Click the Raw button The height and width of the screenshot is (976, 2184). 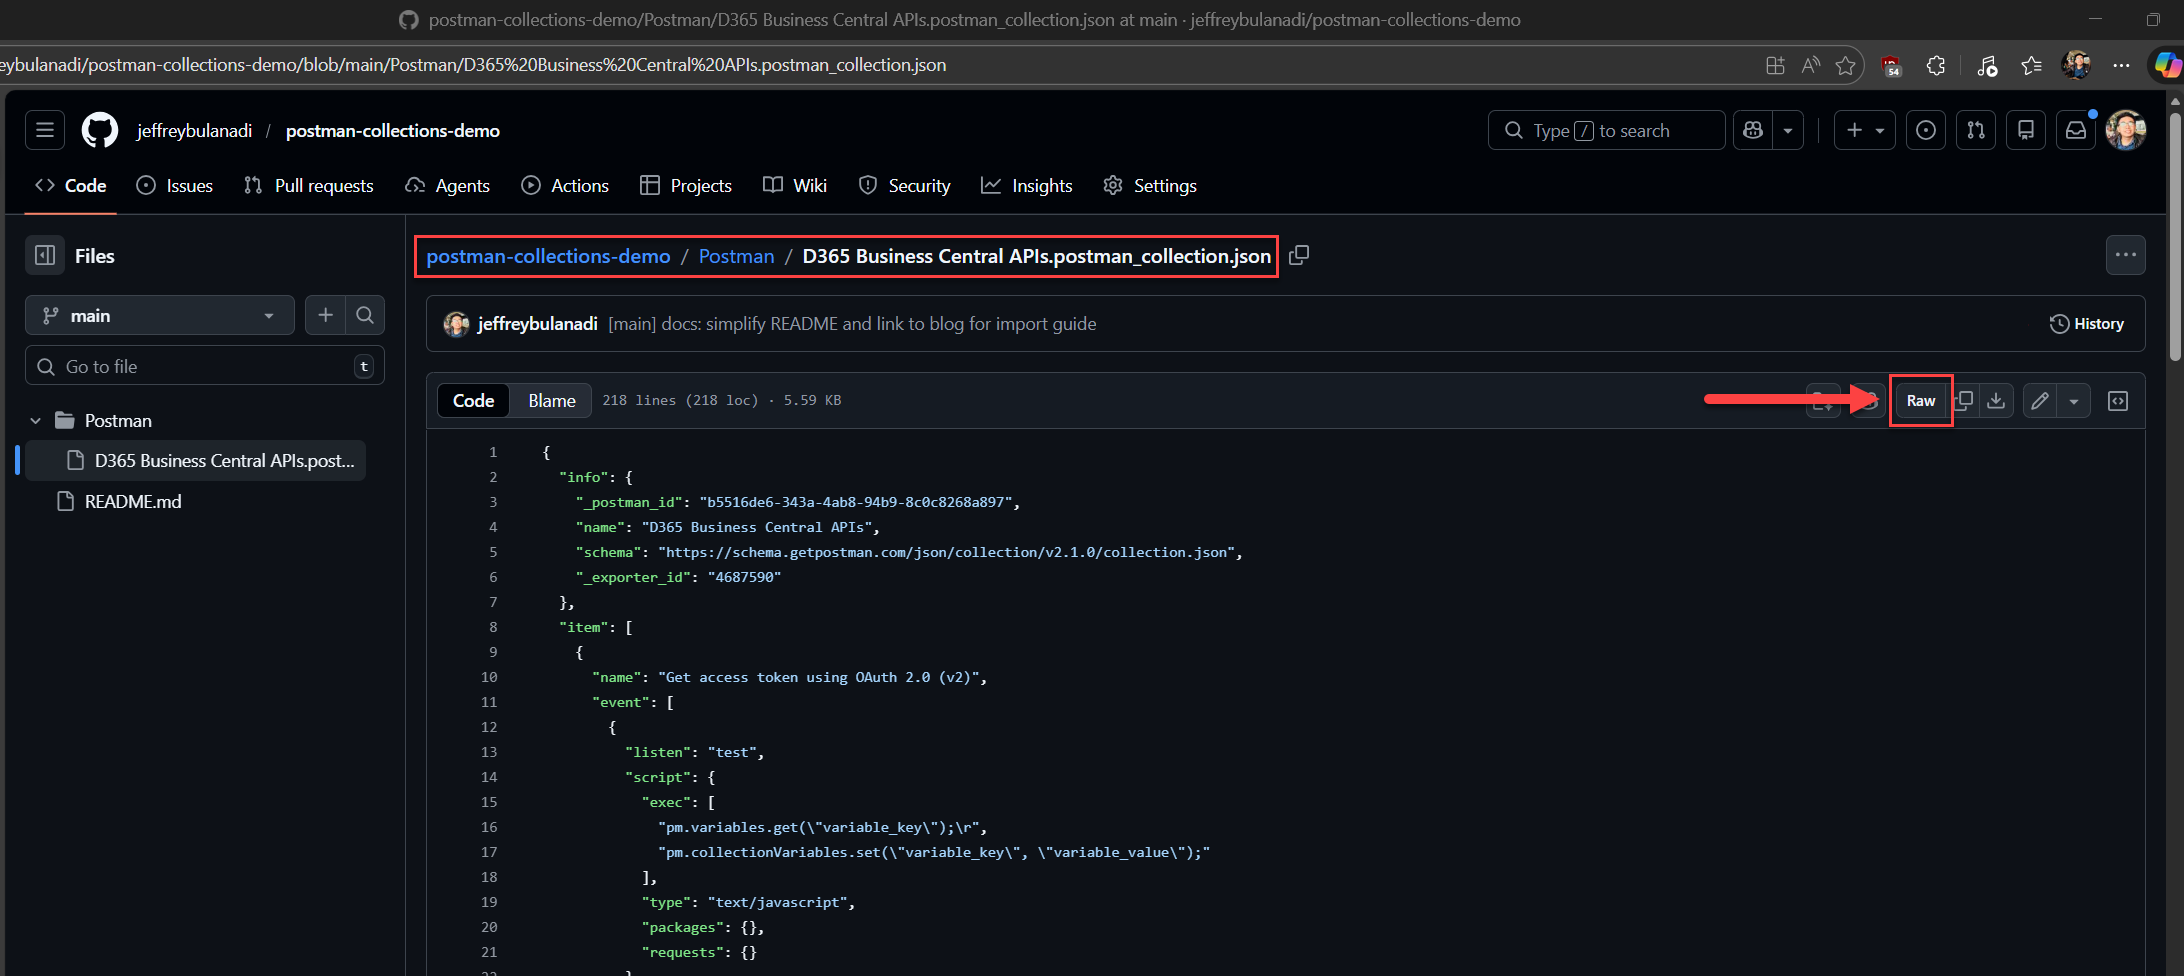pos(1921,400)
